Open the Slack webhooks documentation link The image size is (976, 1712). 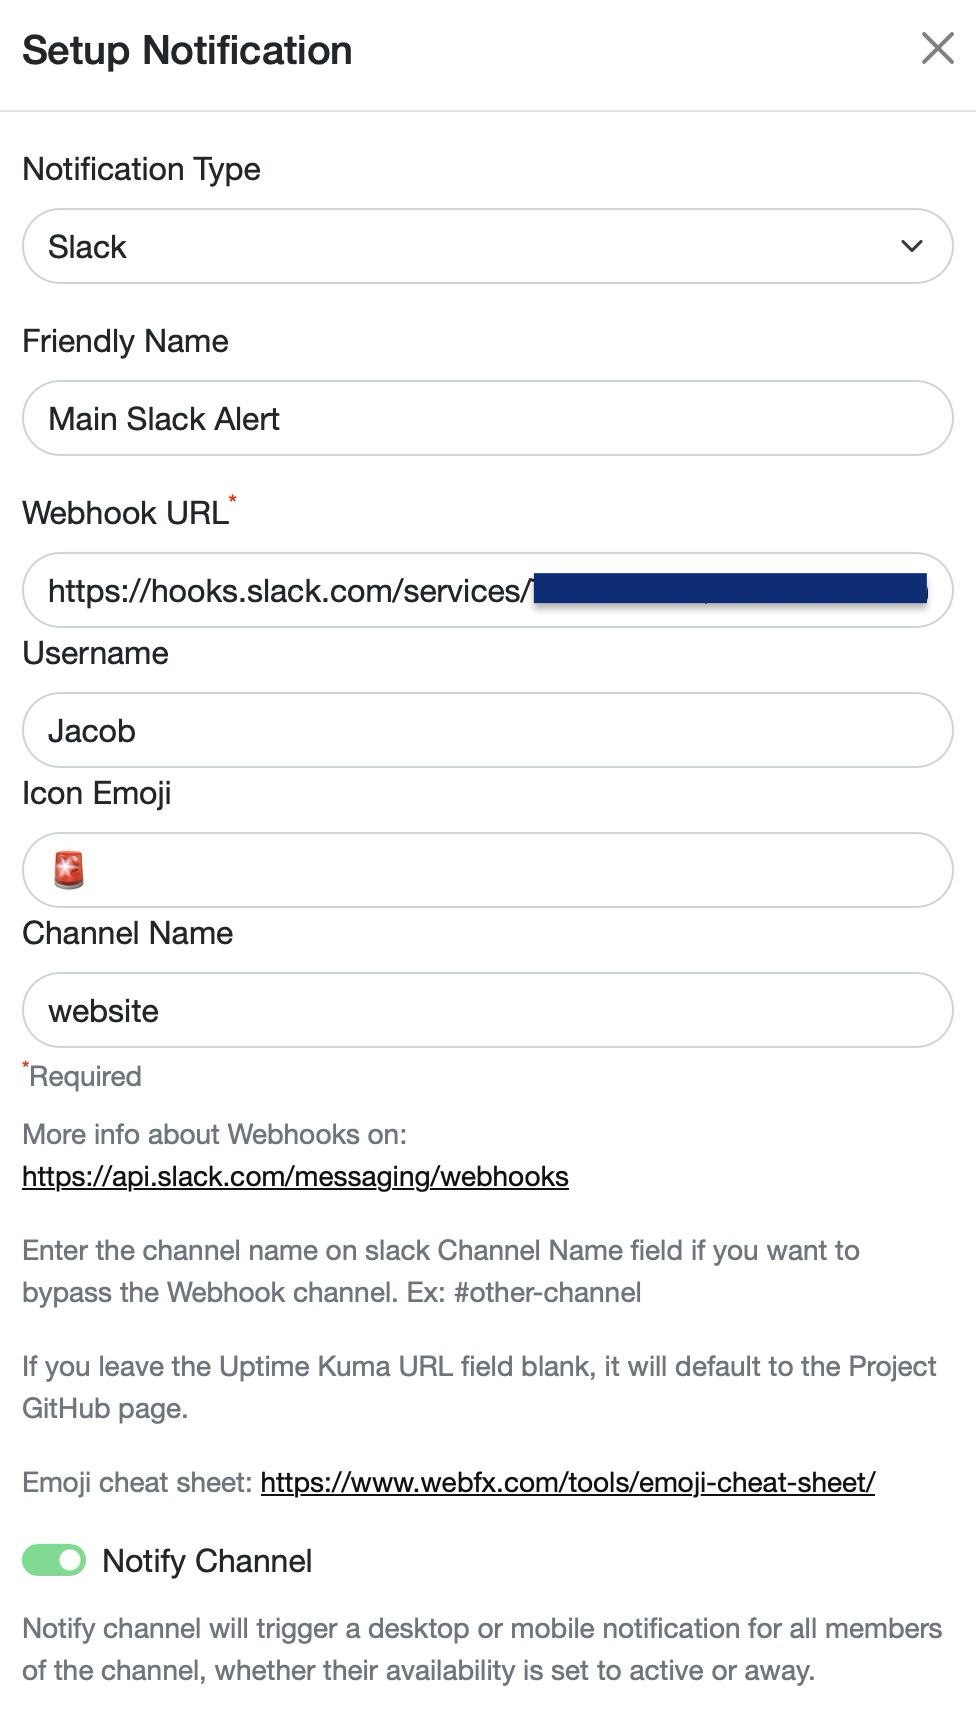point(295,1177)
